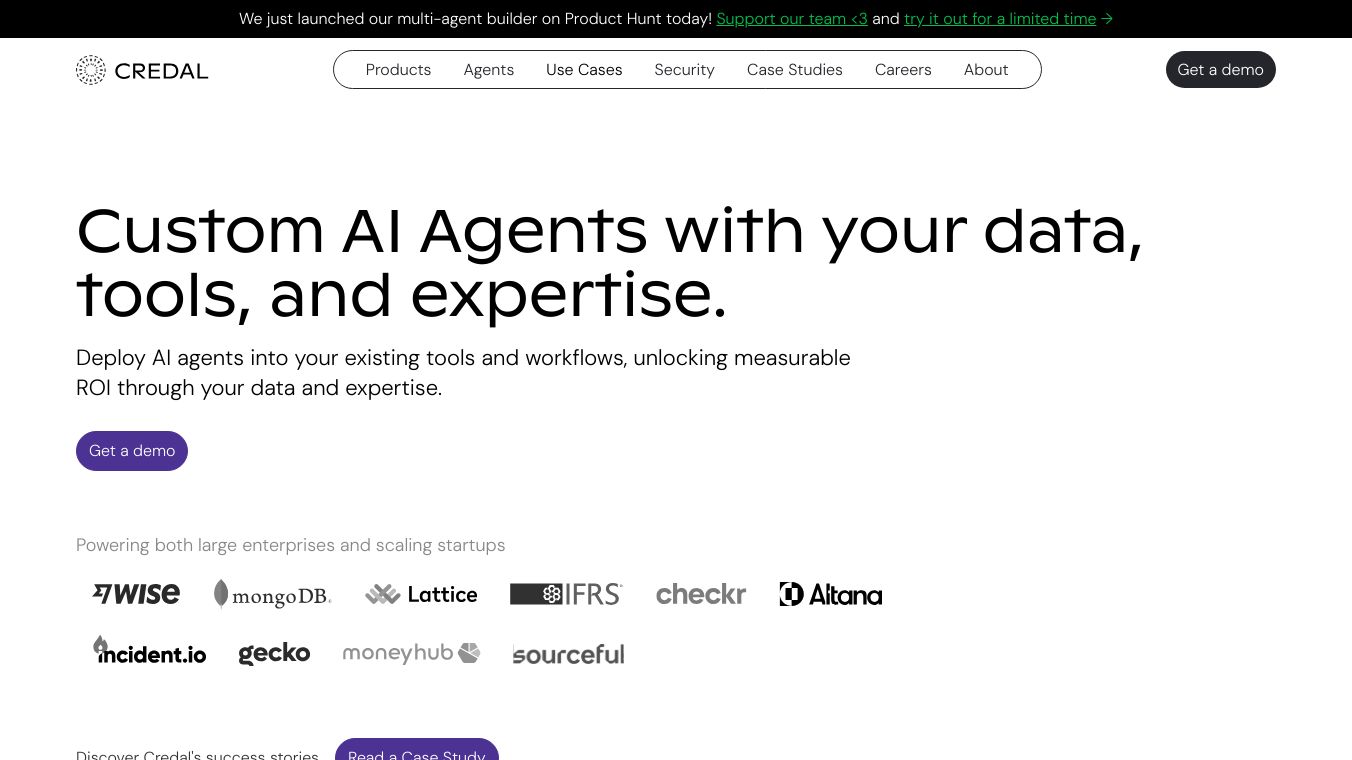
Task: Visit the Careers page
Action: (903, 70)
